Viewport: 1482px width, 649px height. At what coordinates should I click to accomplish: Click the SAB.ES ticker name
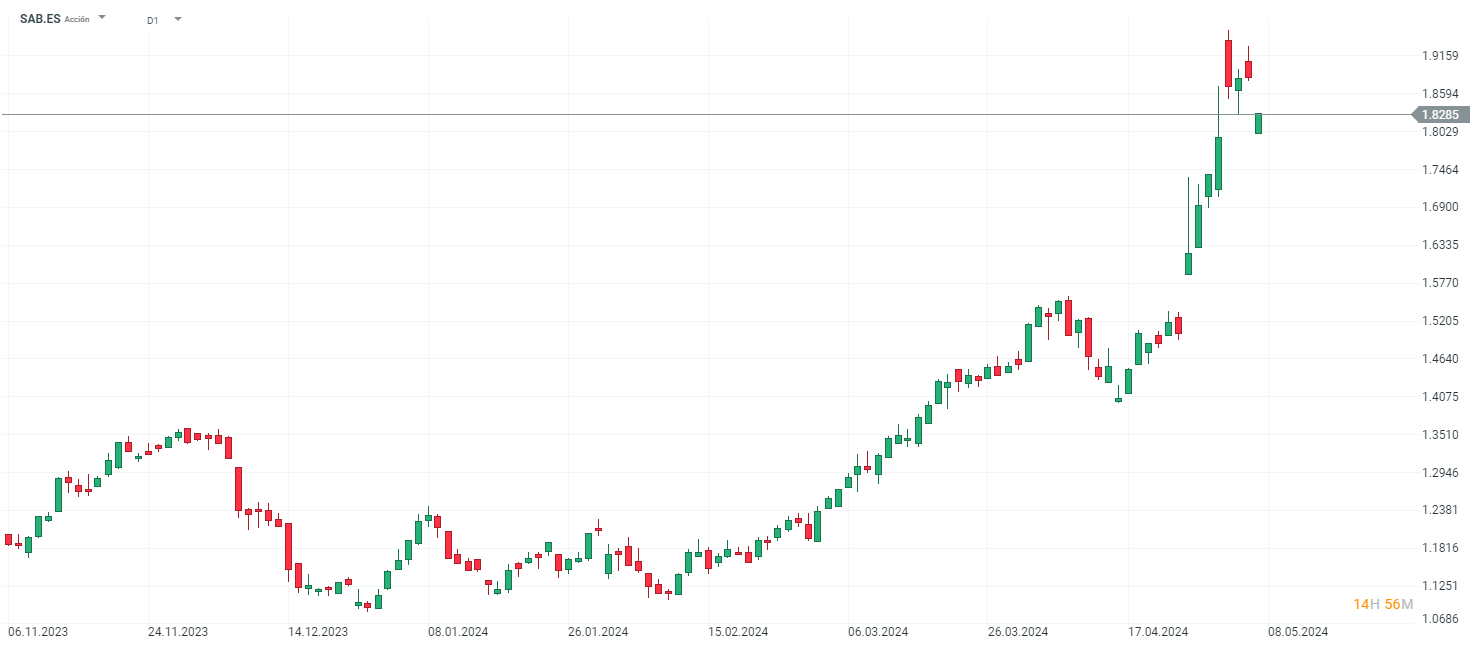pos(40,18)
